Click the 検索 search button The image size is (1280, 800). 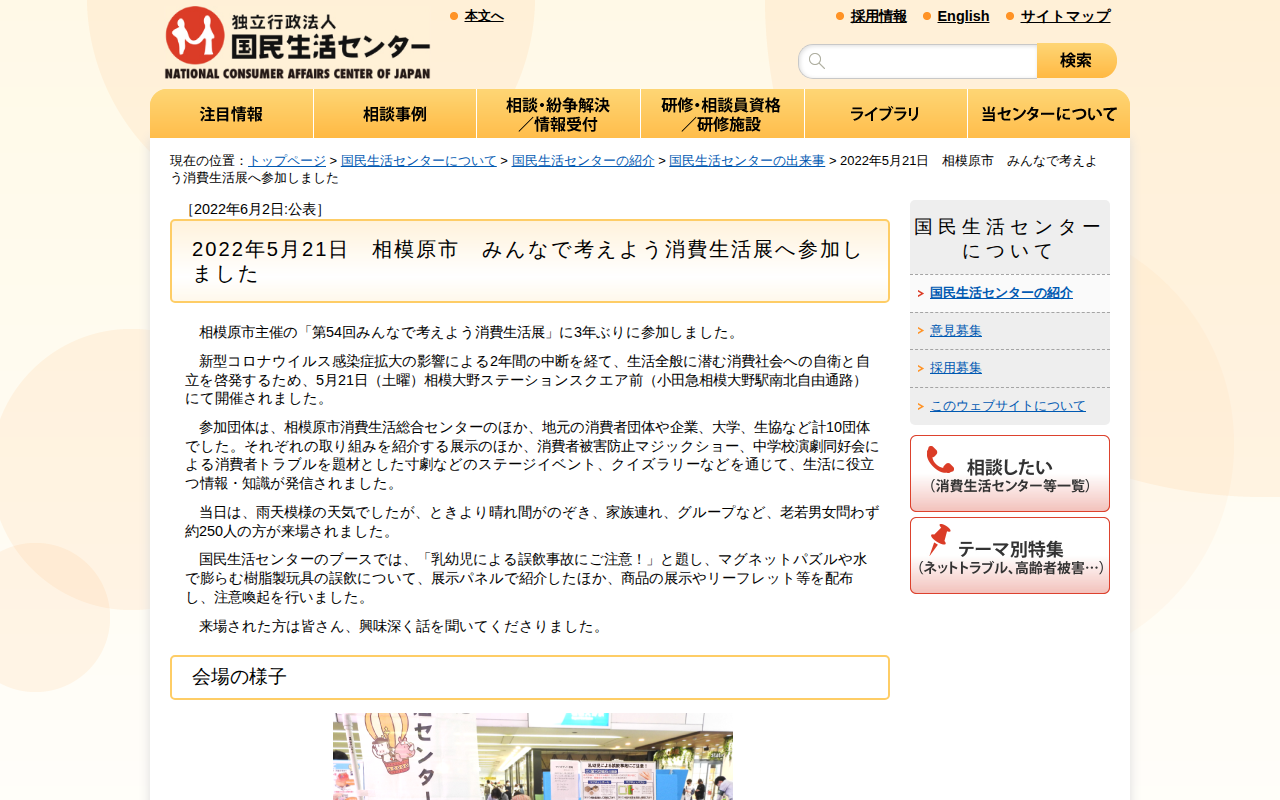pos(1076,61)
